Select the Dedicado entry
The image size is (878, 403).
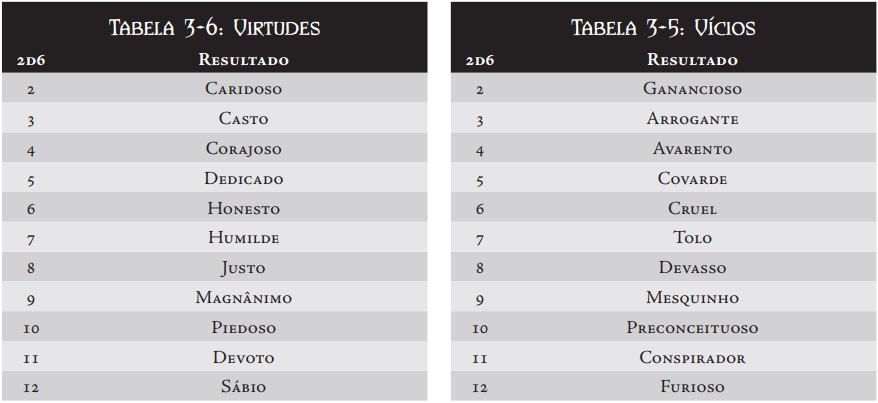[x=244, y=179]
